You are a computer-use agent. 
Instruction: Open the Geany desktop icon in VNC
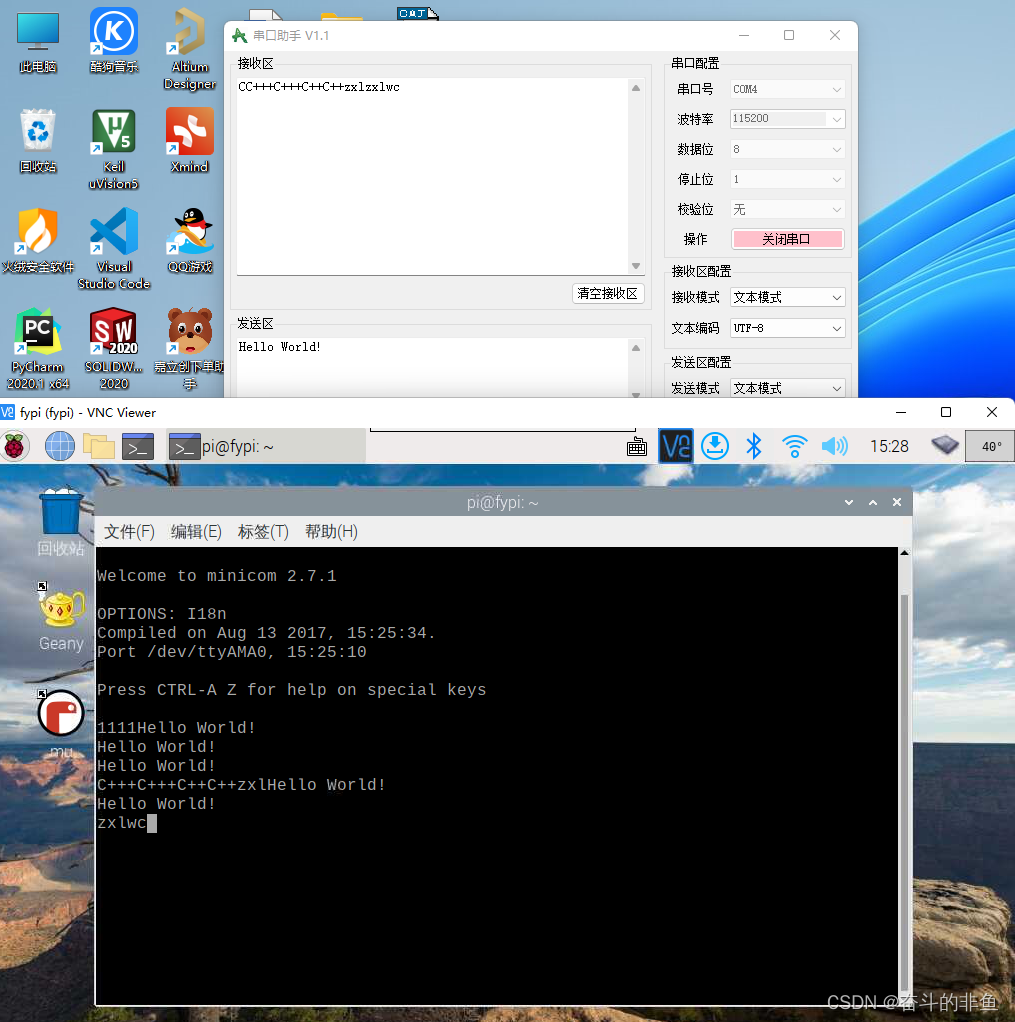pos(61,619)
